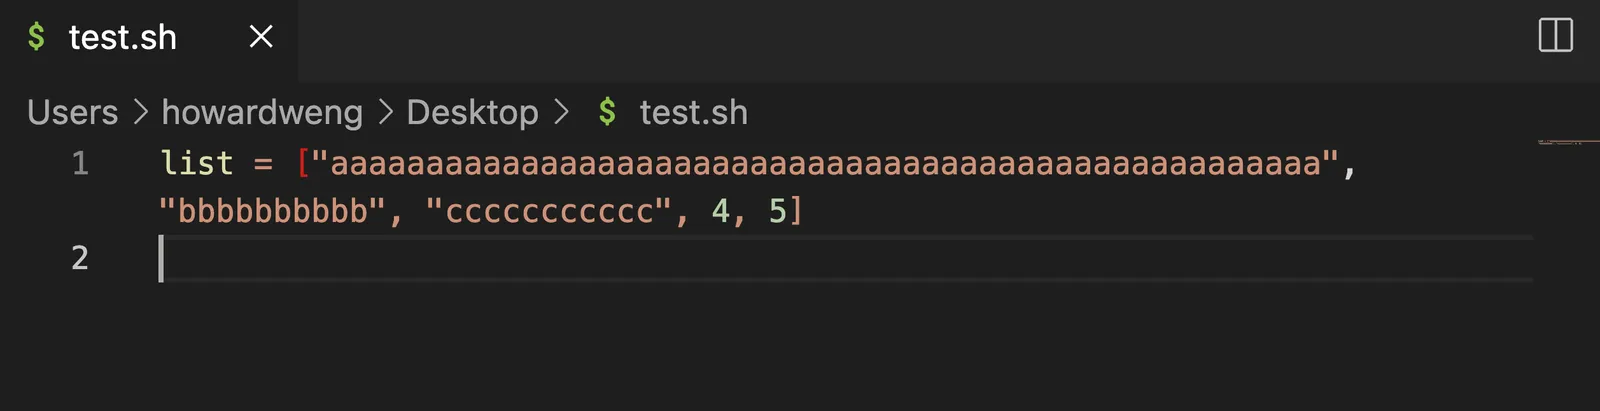The image size is (1600, 411).
Task: Expand the chevron after Users breadcrumb
Action: click(141, 112)
